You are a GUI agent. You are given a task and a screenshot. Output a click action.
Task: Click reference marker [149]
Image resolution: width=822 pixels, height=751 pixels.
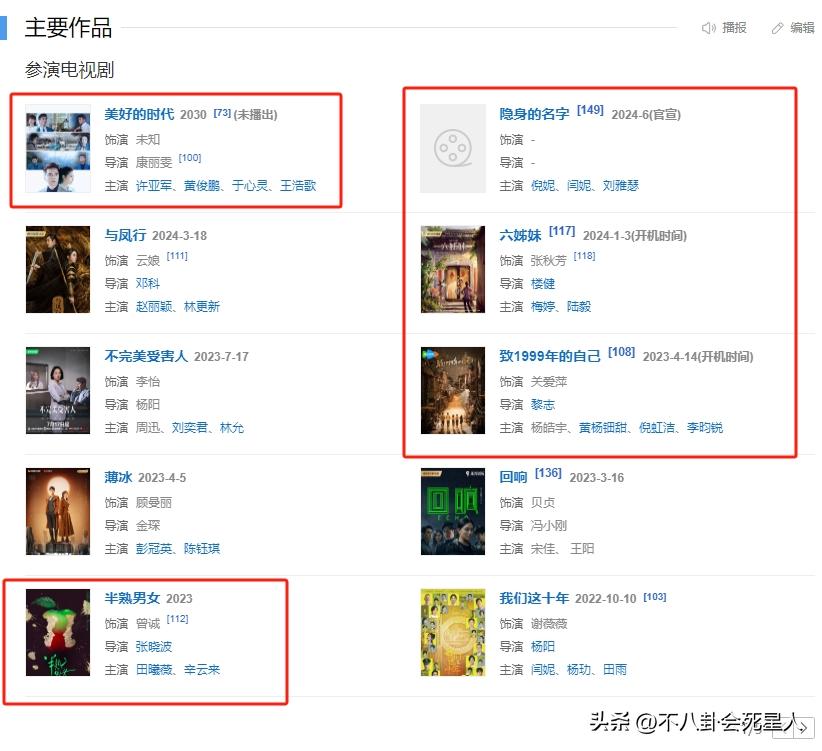click(590, 110)
